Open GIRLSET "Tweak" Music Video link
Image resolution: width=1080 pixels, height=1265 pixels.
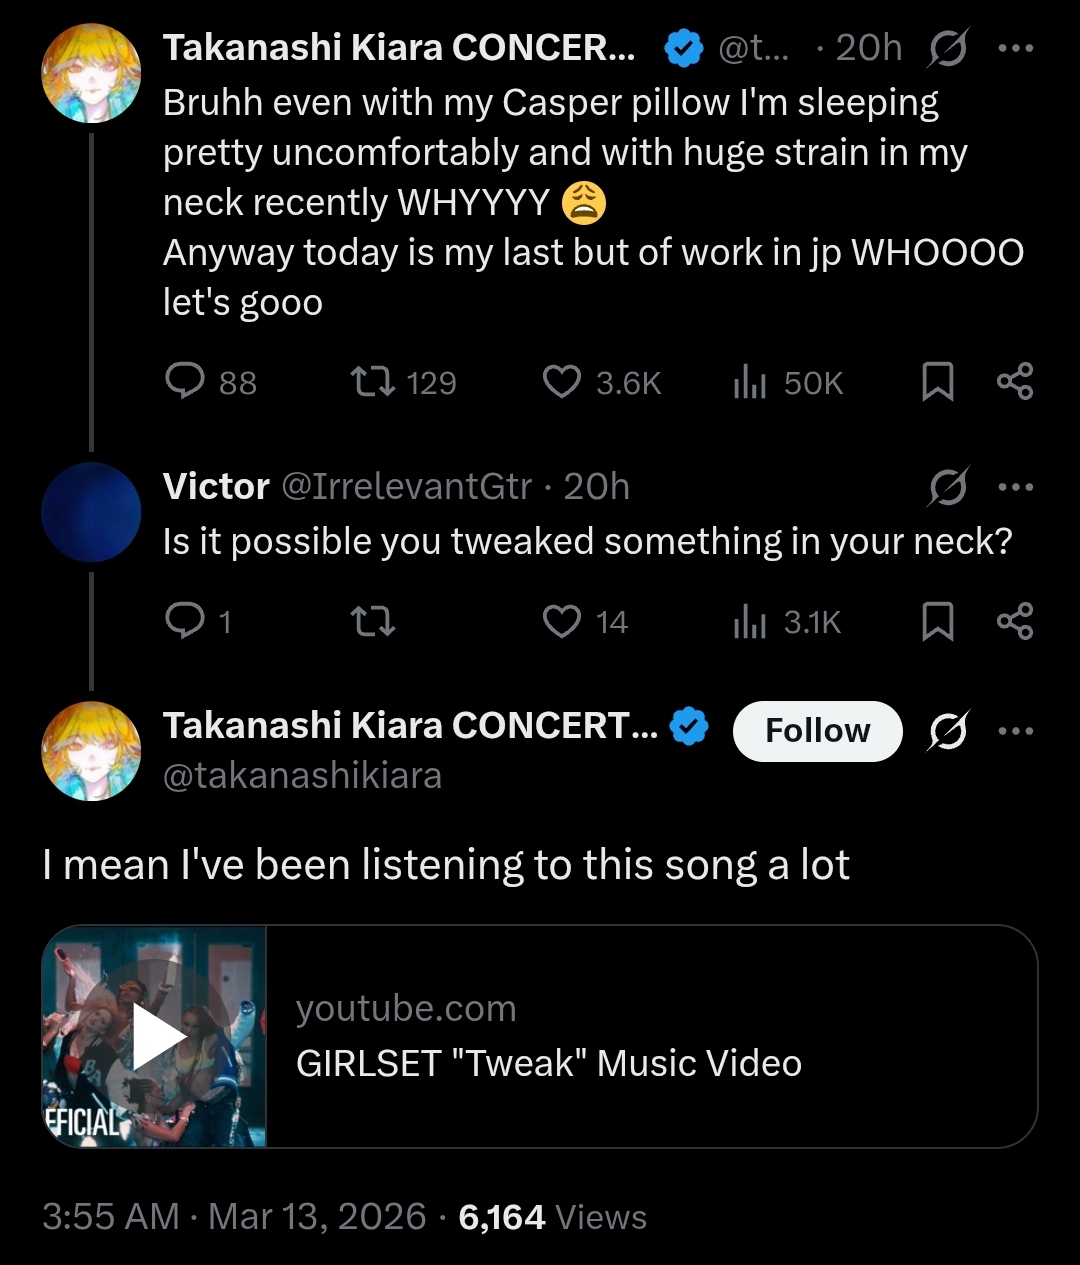[549, 1063]
